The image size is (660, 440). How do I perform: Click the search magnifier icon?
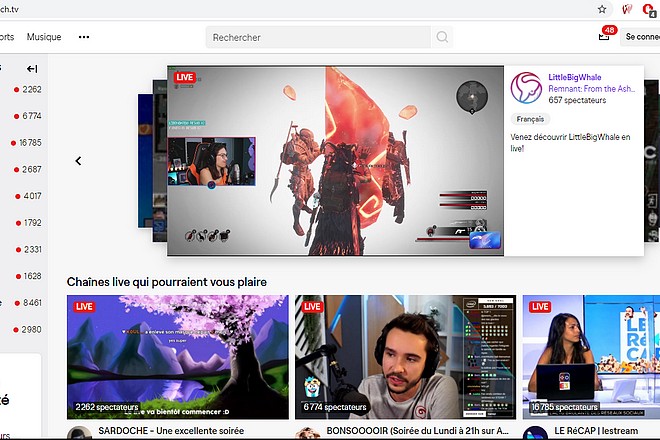pos(443,38)
